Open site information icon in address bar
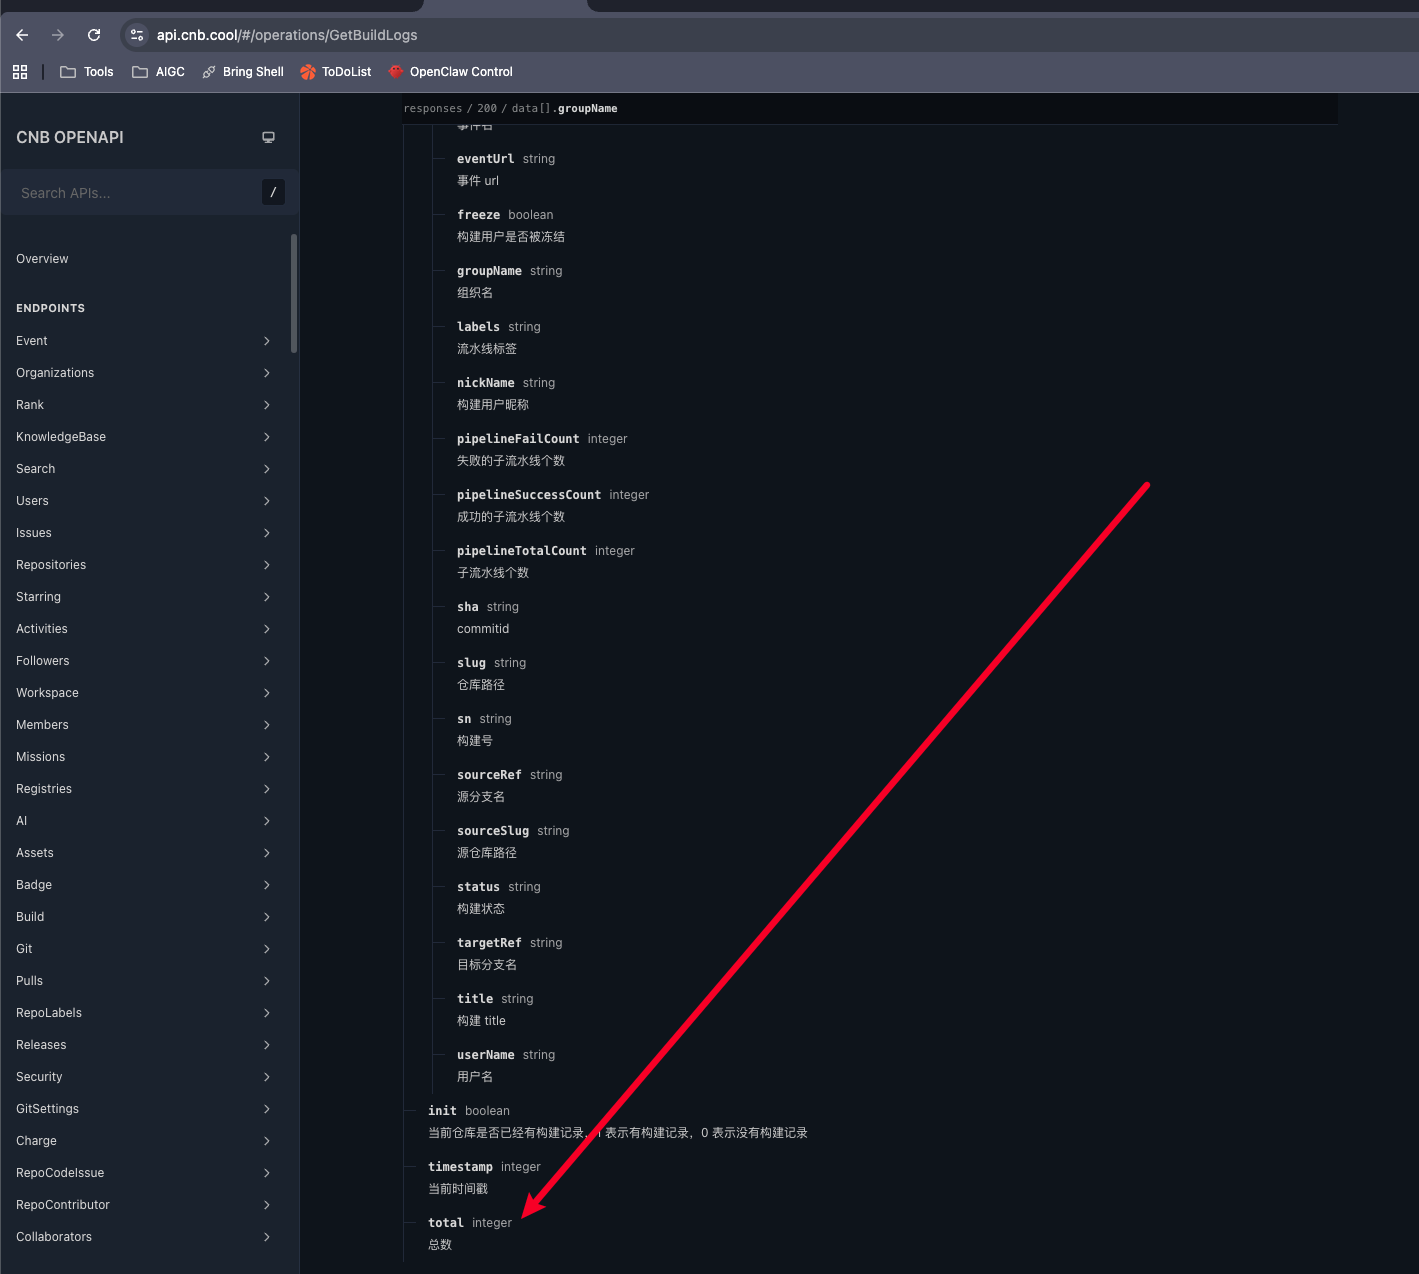1419x1274 pixels. (x=137, y=35)
